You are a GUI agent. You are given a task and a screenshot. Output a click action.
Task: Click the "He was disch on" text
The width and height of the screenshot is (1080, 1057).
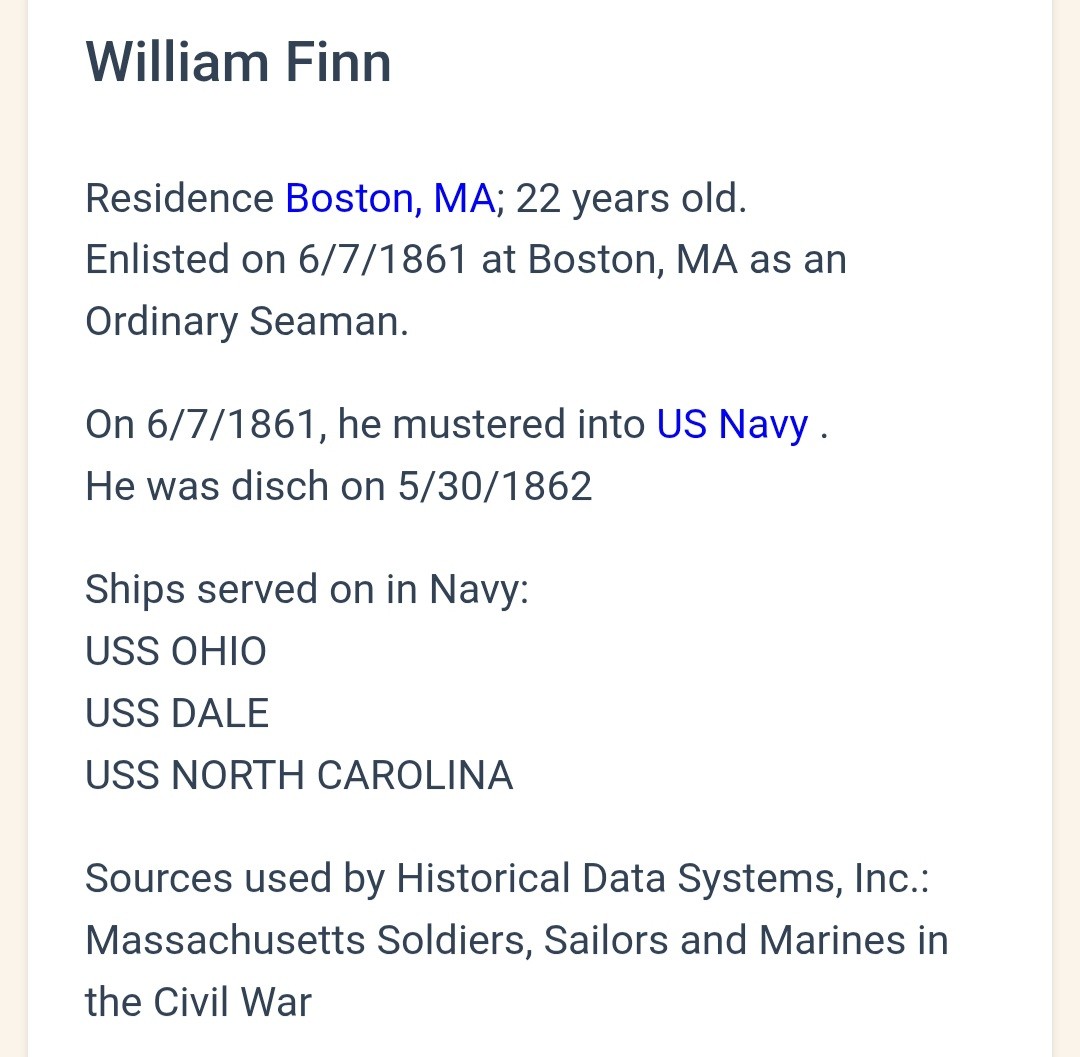(235, 486)
